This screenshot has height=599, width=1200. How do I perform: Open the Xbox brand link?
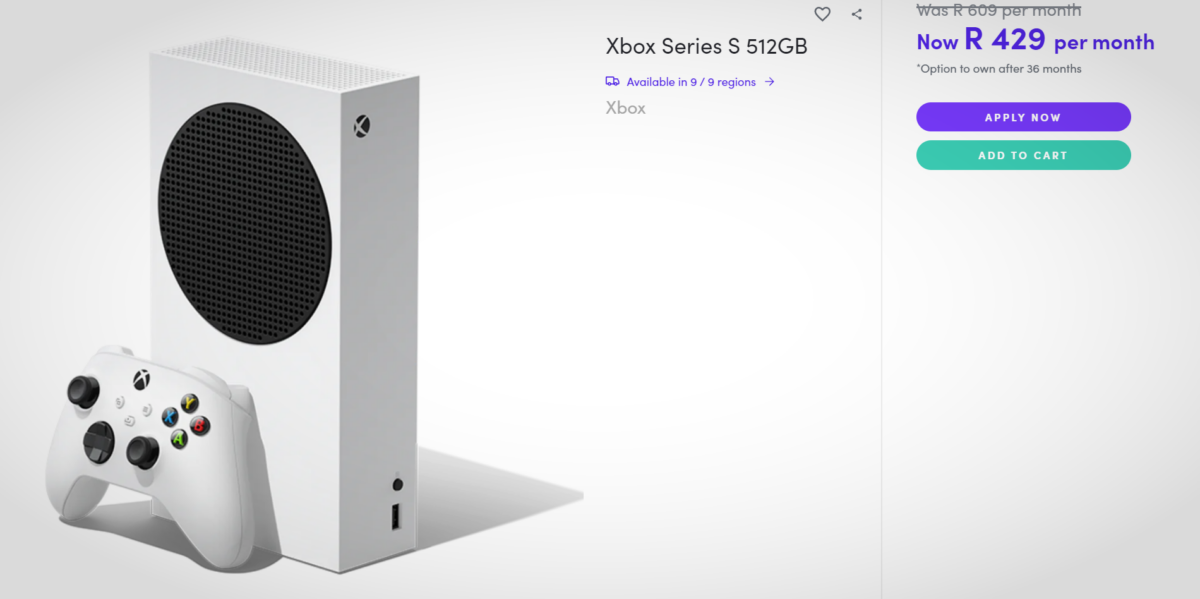pos(626,108)
